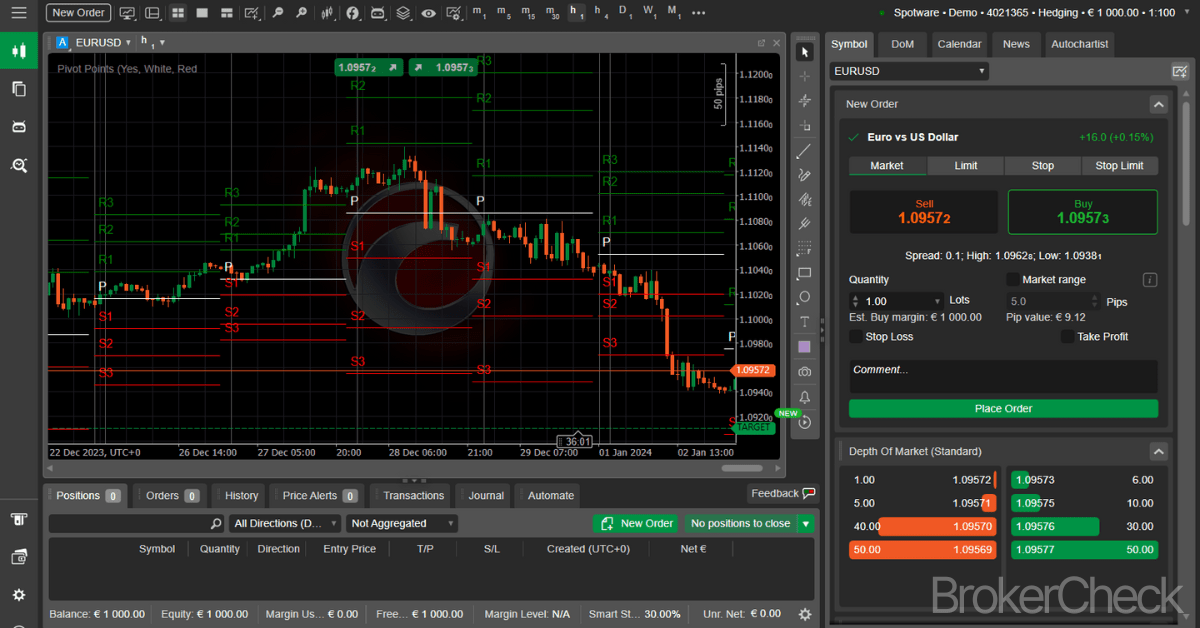Select the cursor pointer drawing tool
The image size is (1200, 628).
805,52
